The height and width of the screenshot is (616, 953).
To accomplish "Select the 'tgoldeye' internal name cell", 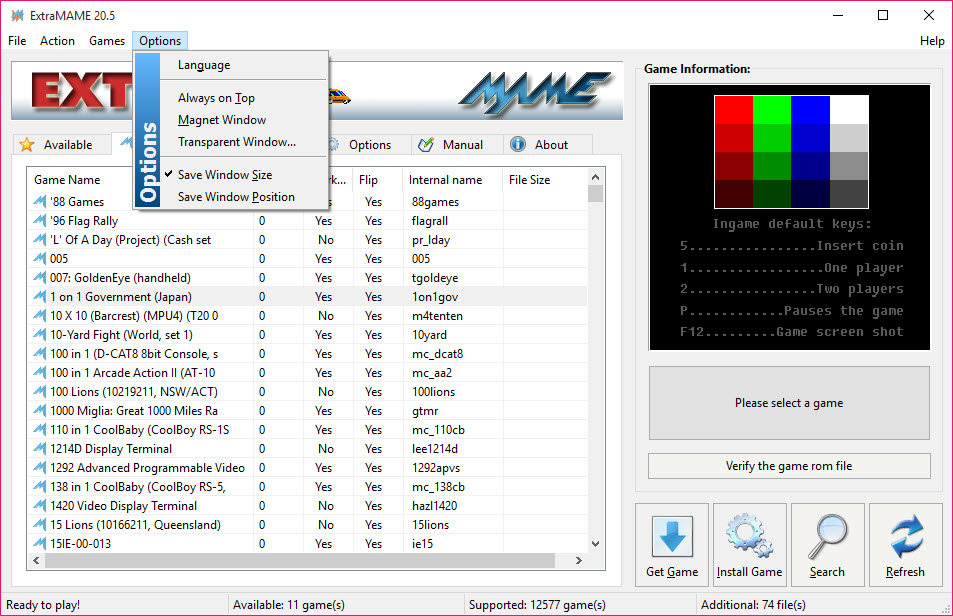I will click(x=435, y=278).
